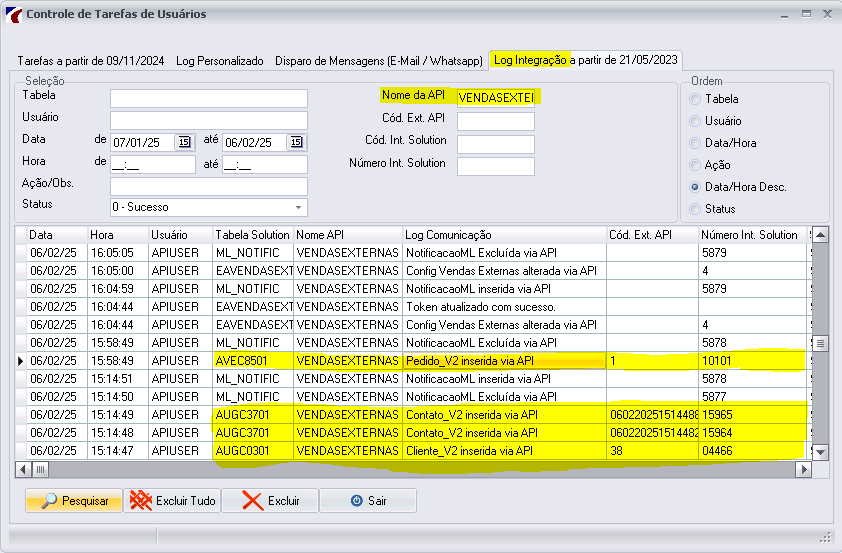This screenshot has width=842, height=553.
Task: Click the Cód. Int. Solution input field
Action: tap(496, 144)
